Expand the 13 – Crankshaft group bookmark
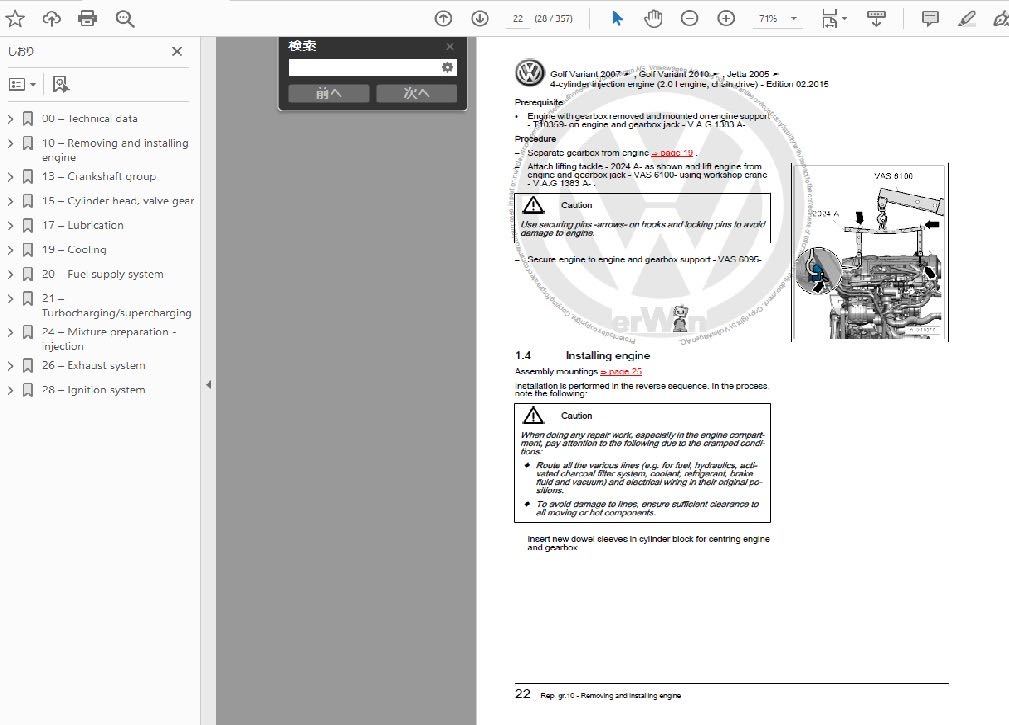This screenshot has width=1009, height=725. (10, 176)
